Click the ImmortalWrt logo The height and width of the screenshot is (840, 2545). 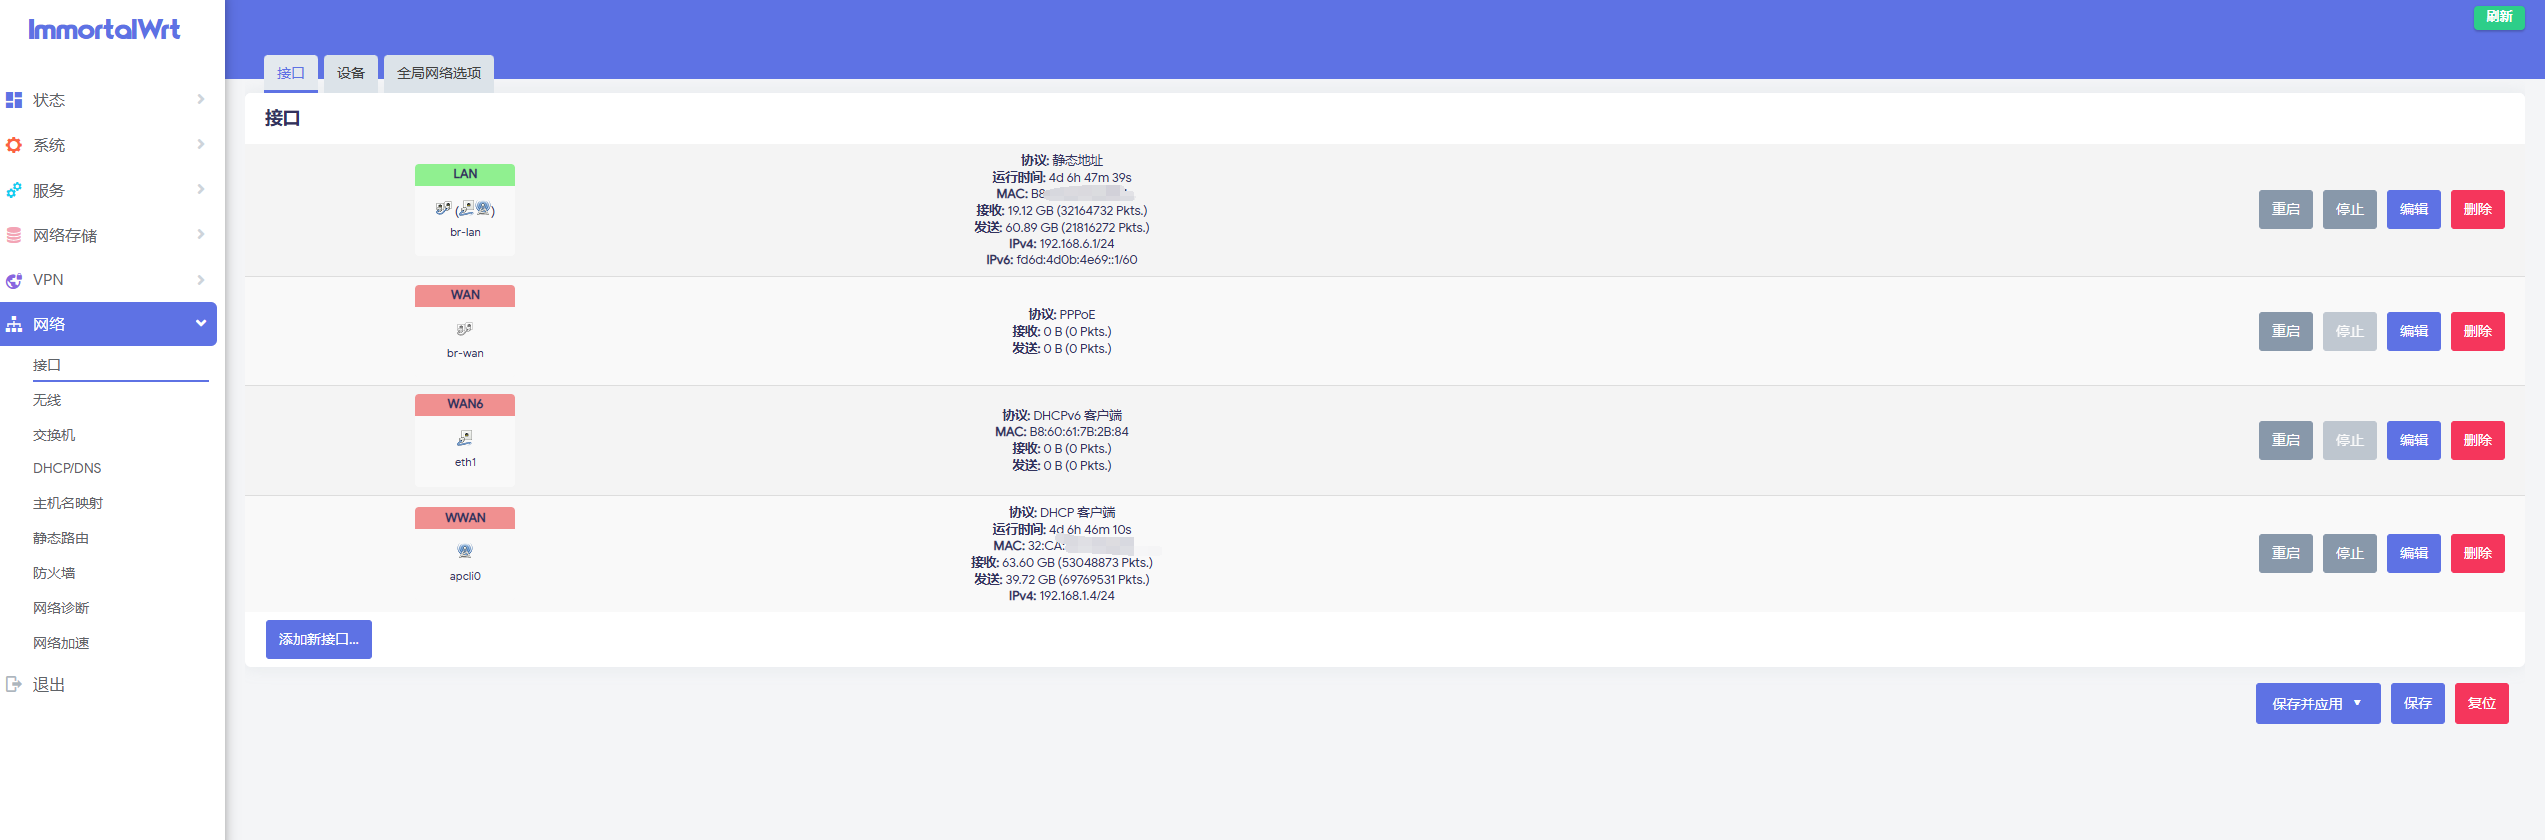click(x=104, y=29)
